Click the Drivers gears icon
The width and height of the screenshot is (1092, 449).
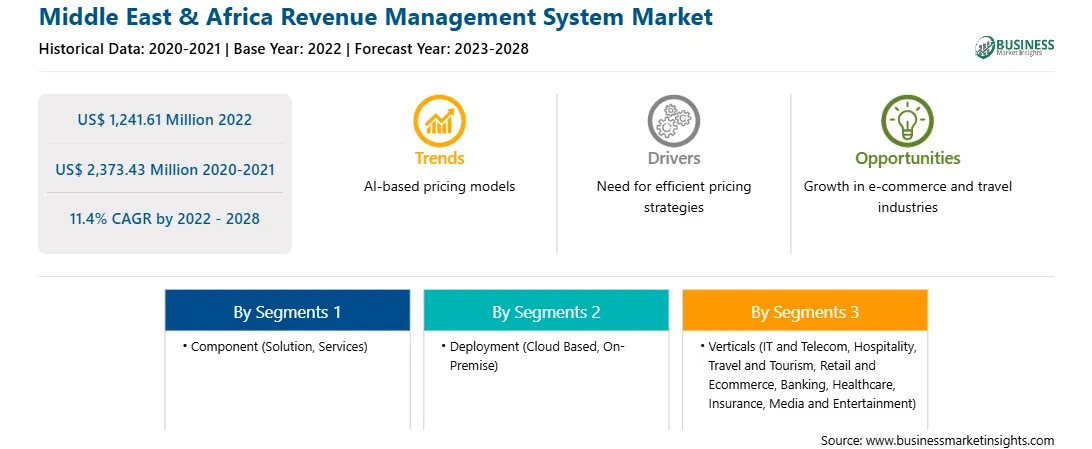(x=673, y=120)
